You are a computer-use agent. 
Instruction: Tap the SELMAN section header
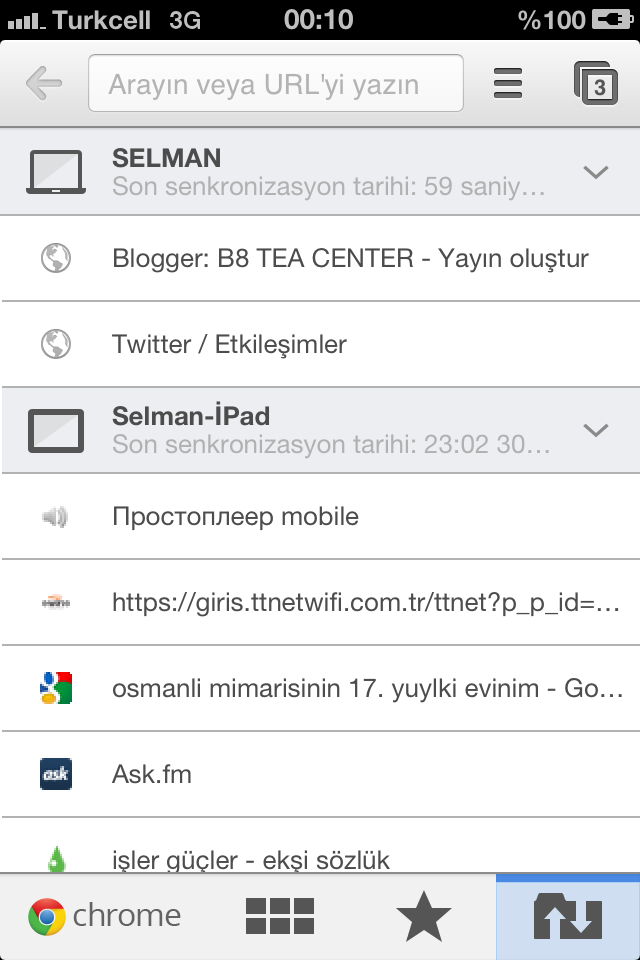click(320, 172)
